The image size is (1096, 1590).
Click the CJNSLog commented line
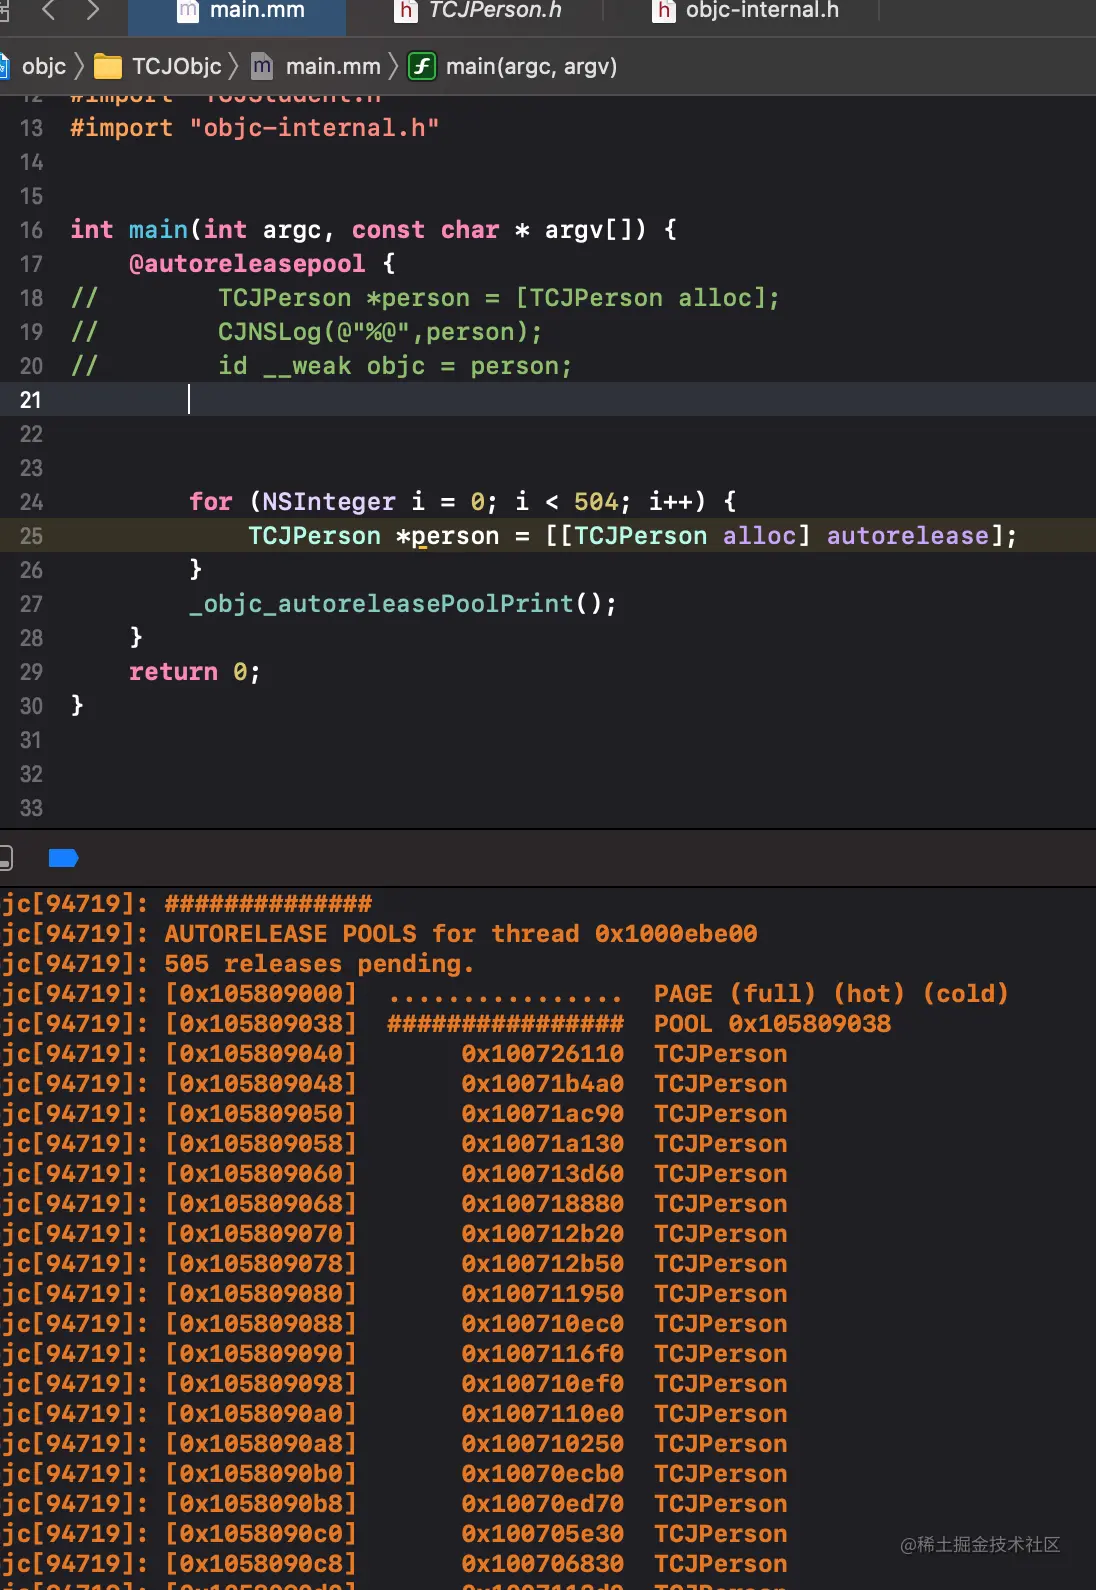point(380,332)
